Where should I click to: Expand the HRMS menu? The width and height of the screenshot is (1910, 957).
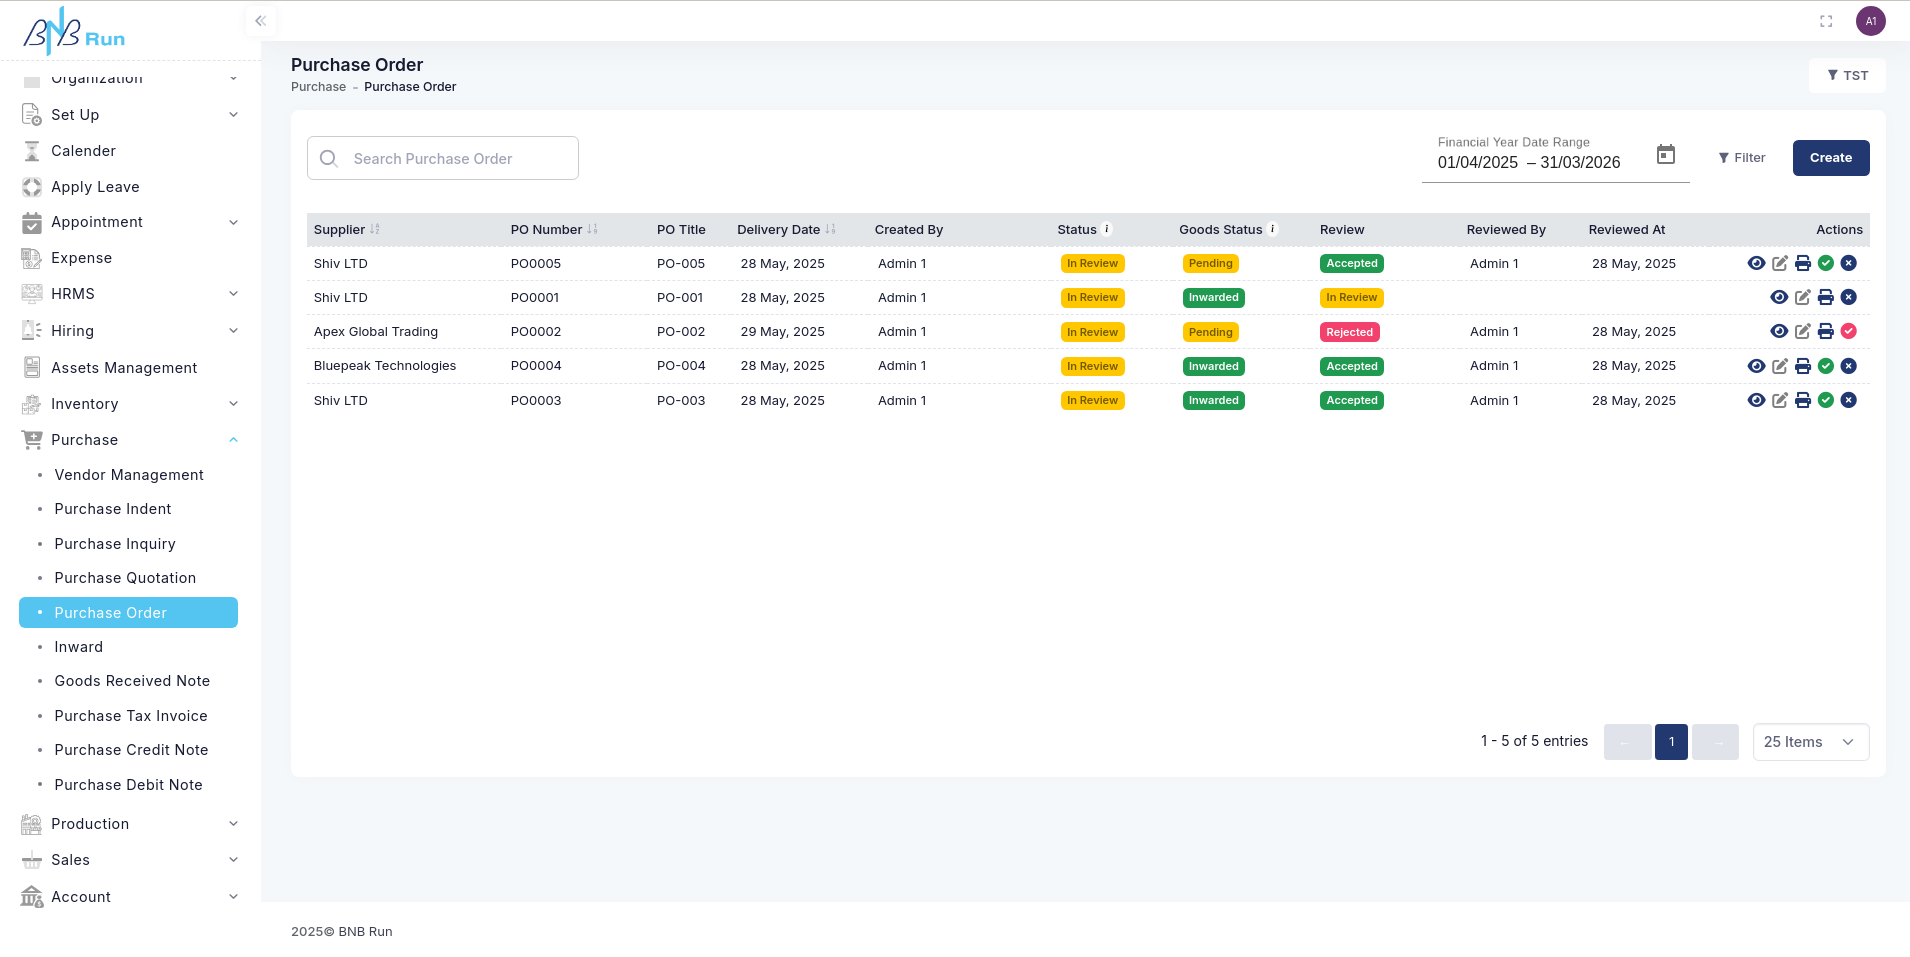tap(130, 294)
